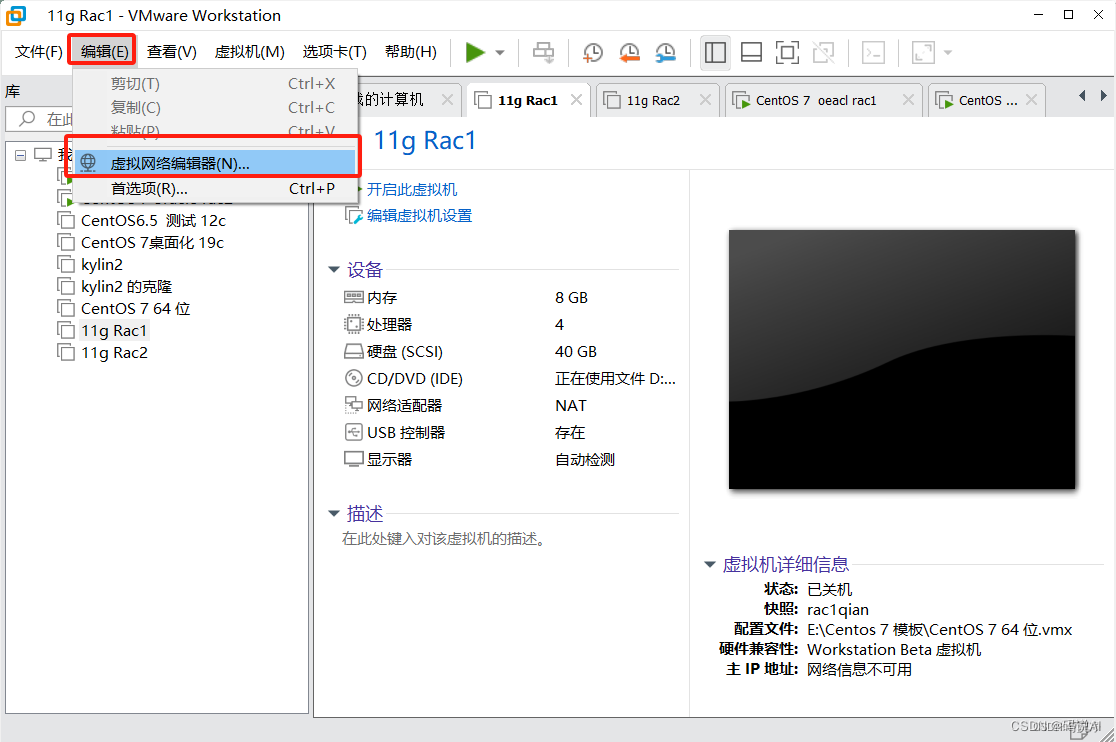Click Send Ctrl+Alt+Del toolbar icon
Image resolution: width=1116 pixels, height=742 pixels.
[544, 53]
